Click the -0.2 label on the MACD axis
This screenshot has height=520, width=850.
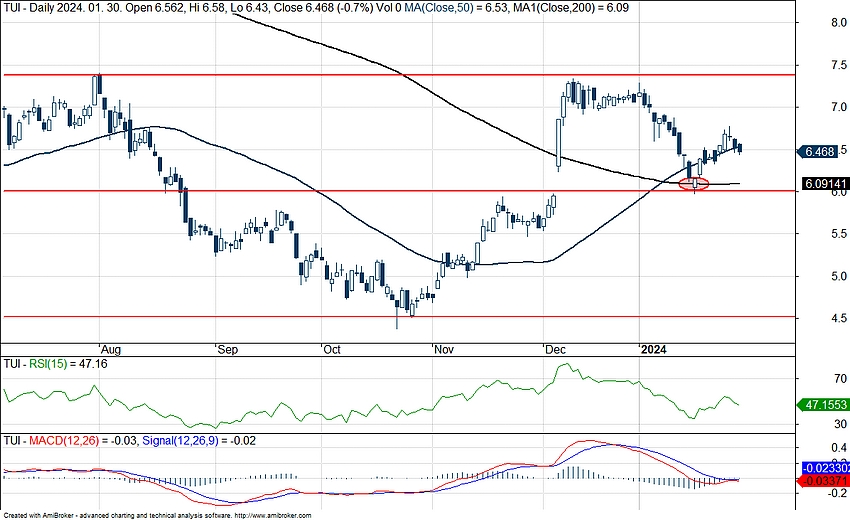tap(837, 493)
